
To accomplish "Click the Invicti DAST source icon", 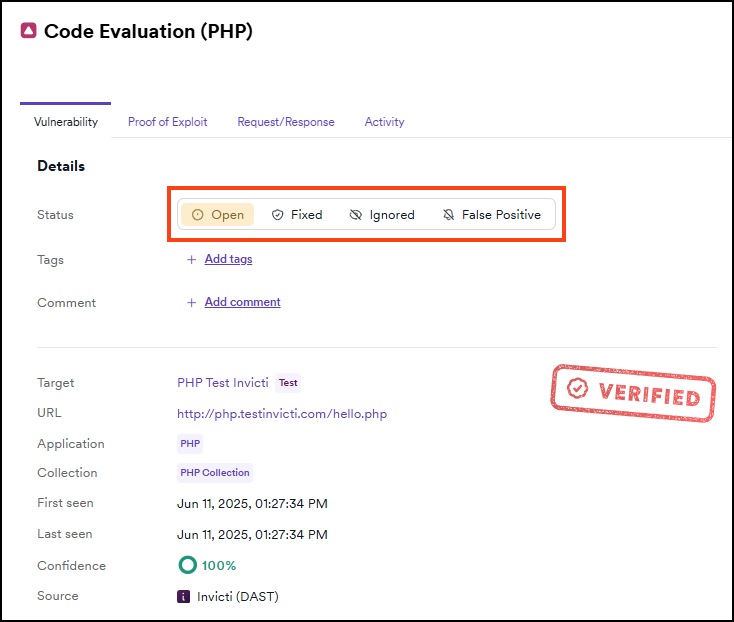I will pos(183,597).
